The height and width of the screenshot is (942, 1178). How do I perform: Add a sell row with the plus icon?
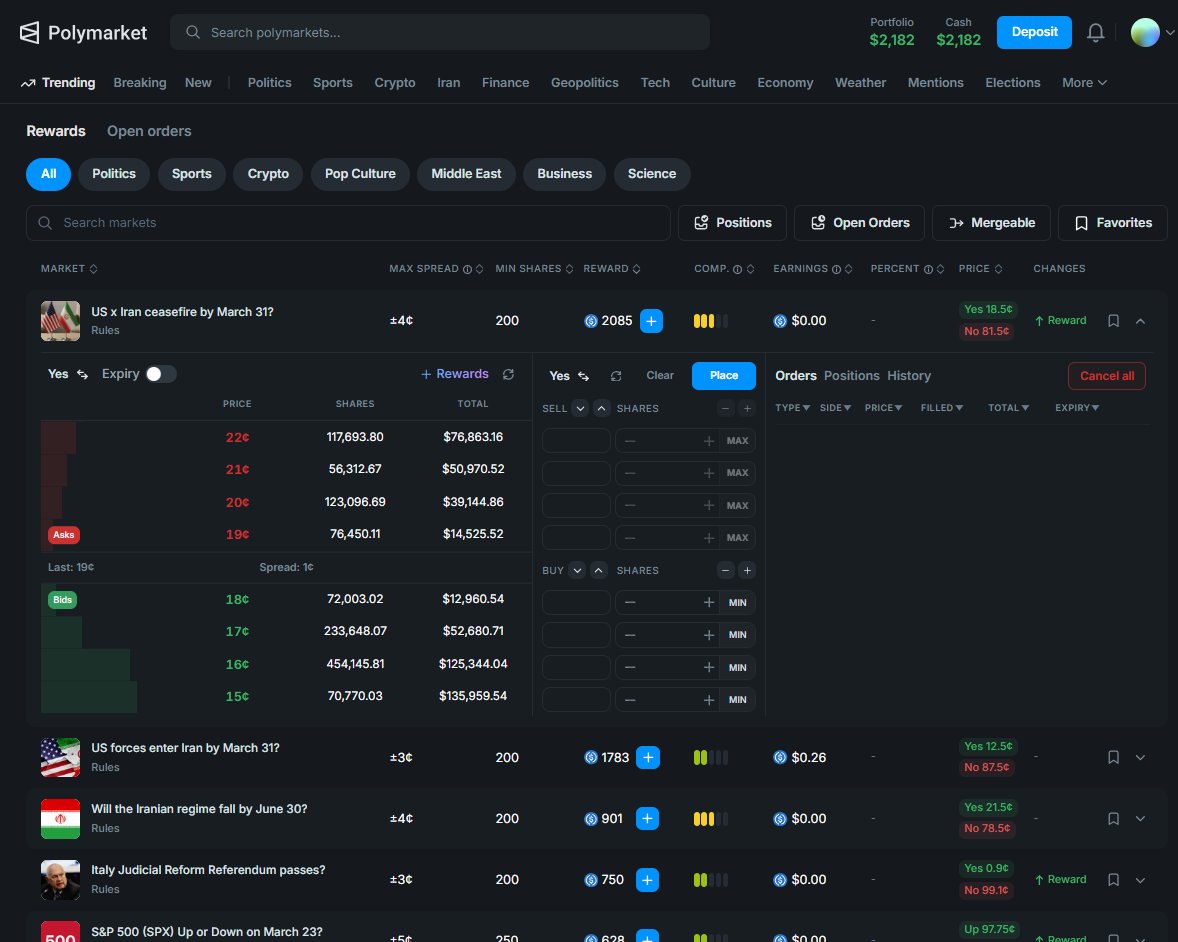[x=747, y=409]
